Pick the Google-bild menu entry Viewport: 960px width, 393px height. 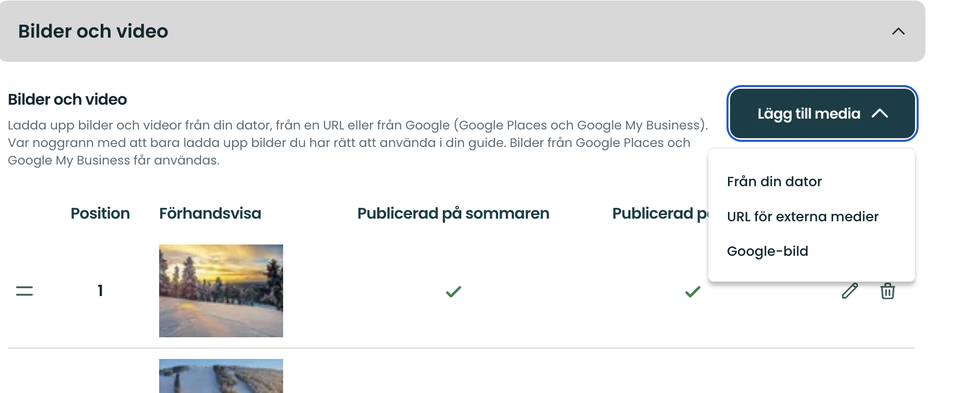pos(767,252)
